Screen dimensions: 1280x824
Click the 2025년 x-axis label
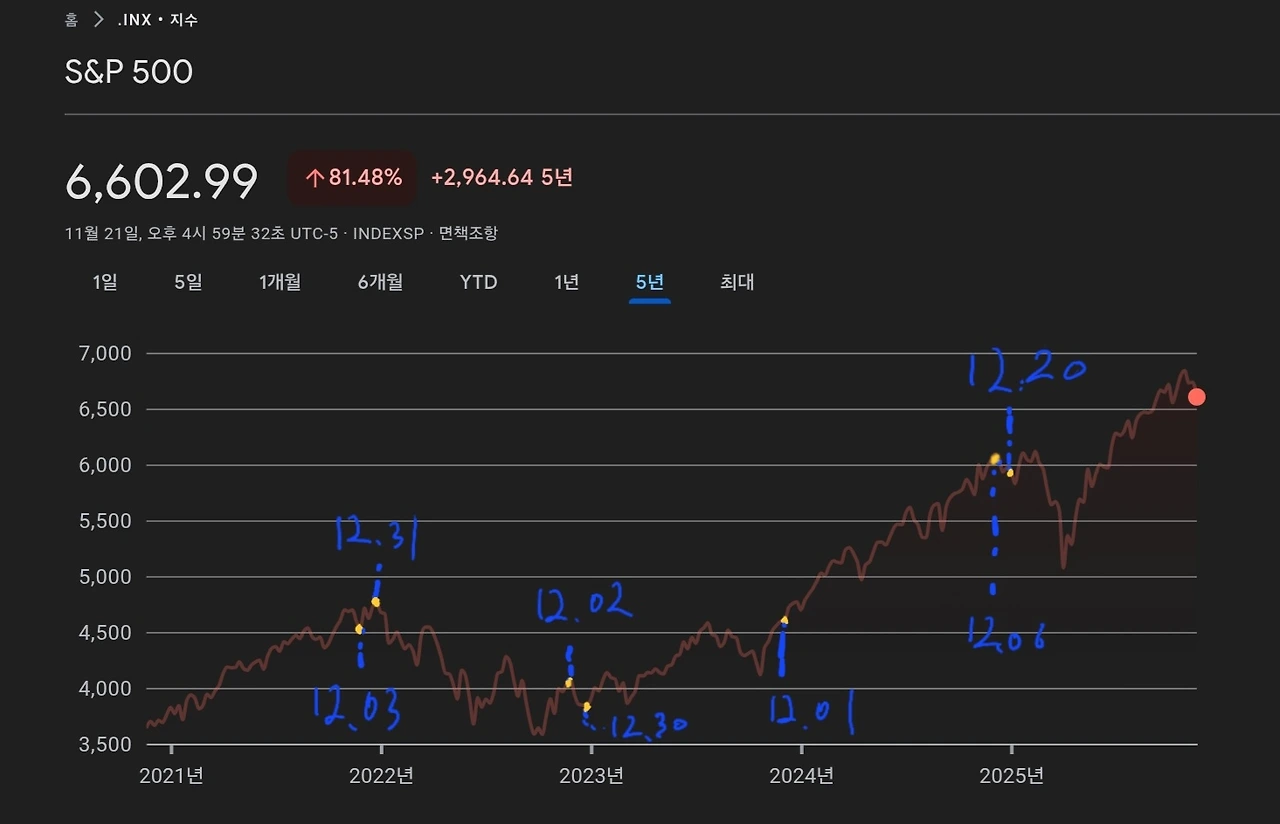click(x=1012, y=775)
